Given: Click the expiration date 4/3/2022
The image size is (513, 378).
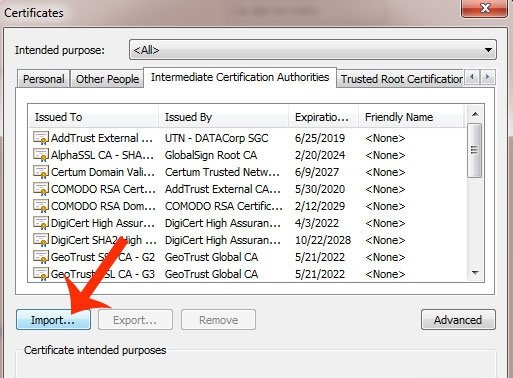Looking at the screenshot, I should click(317, 223).
